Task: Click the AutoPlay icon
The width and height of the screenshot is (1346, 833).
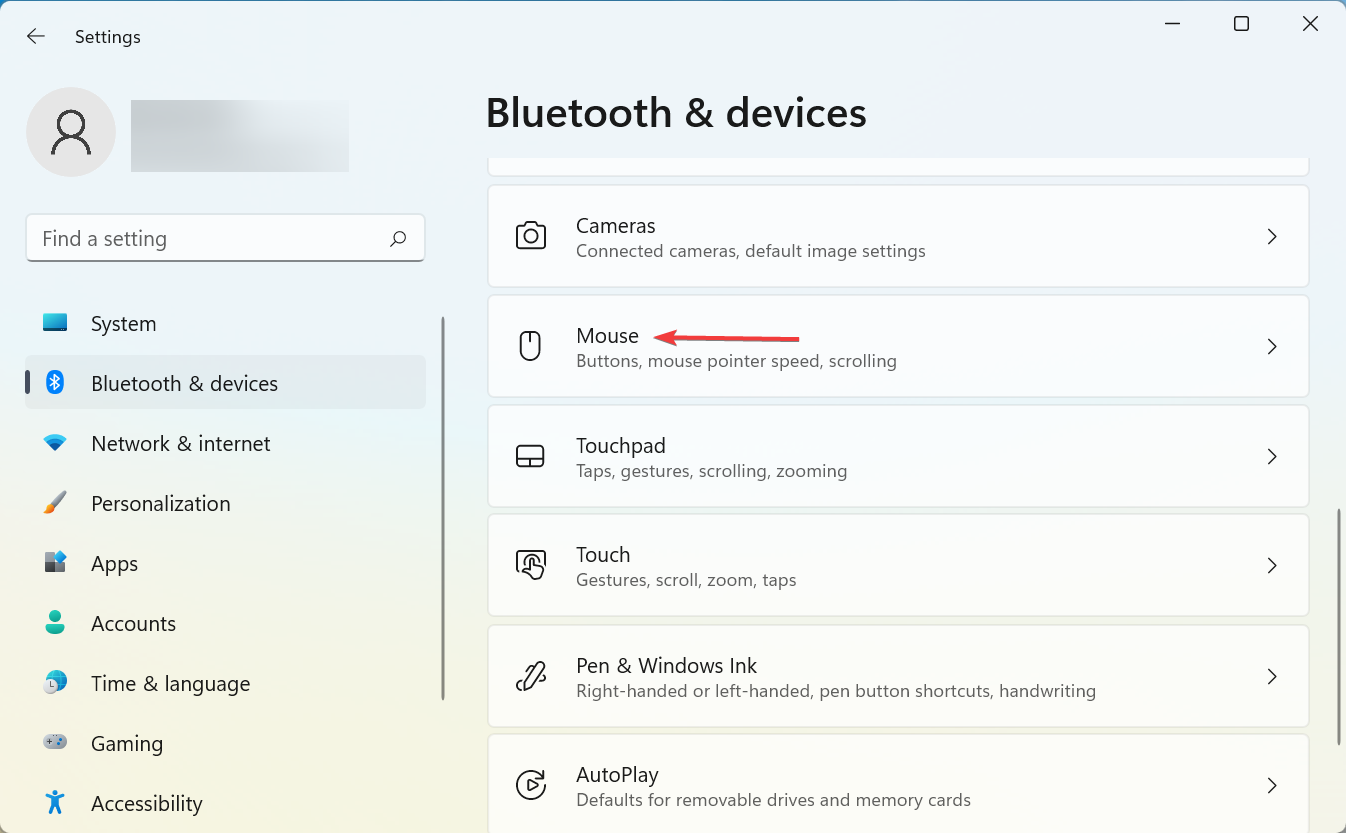Action: coord(530,785)
